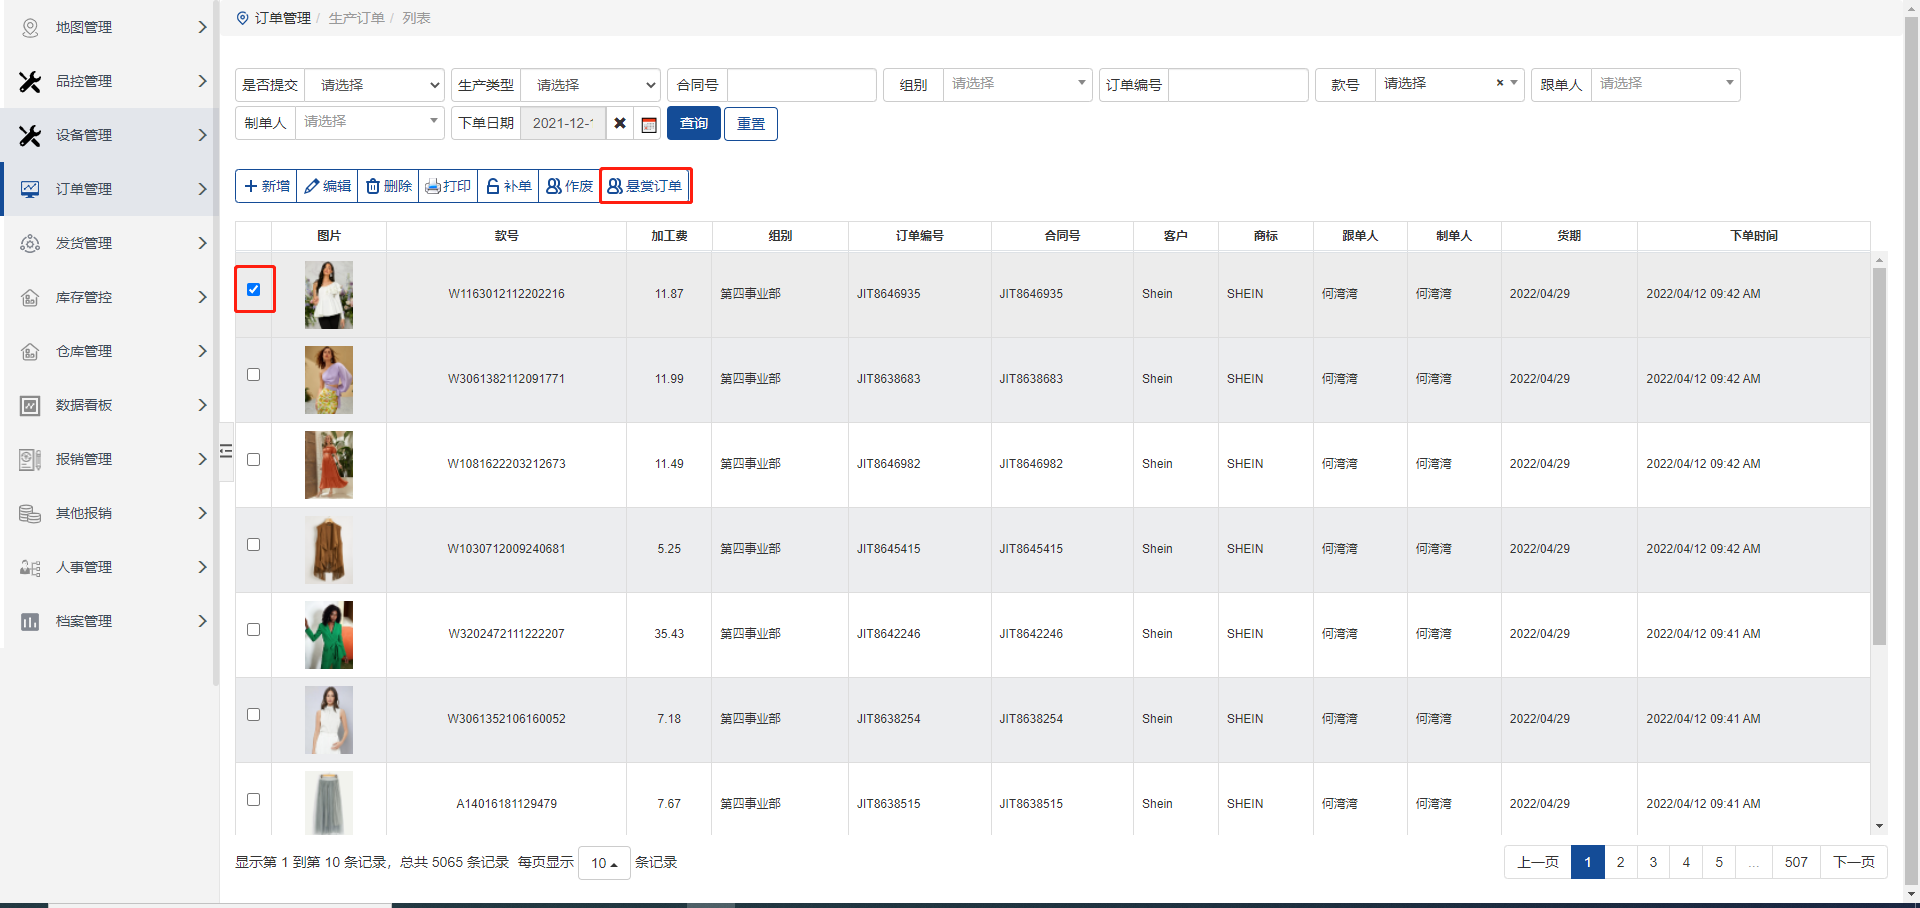Click the 删除 trash toolbar button
Viewport: 1920px width, 908px height.
pyautogui.click(x=388, y=186)
